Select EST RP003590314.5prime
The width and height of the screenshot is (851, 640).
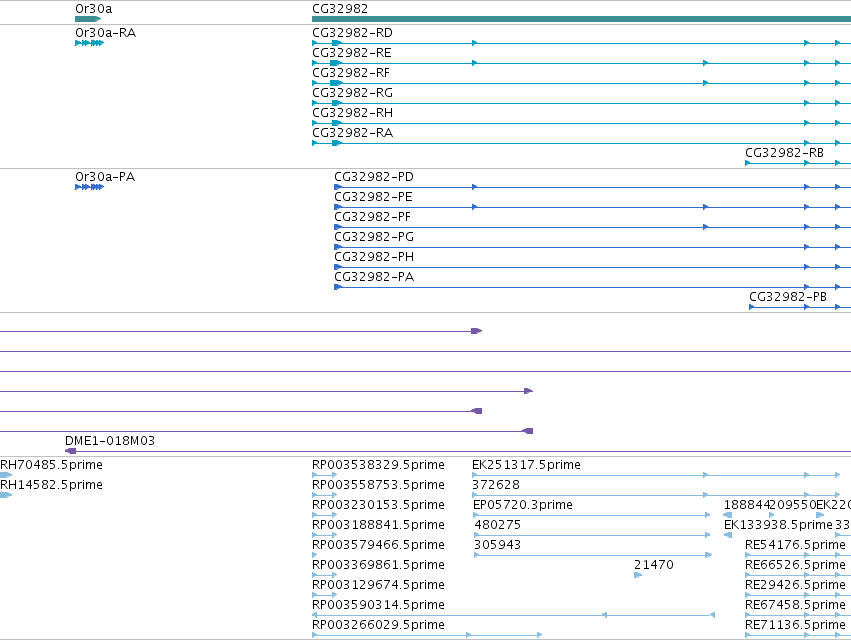[378, 605]
